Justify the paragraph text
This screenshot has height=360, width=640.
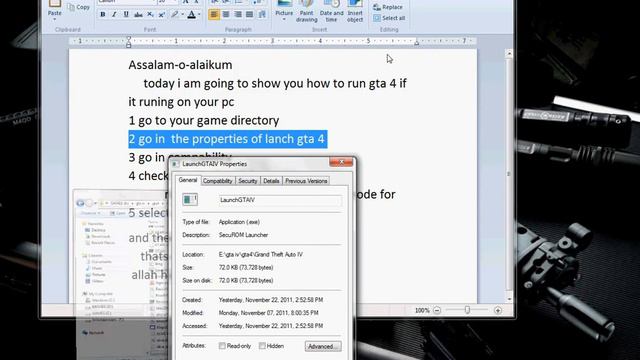(249, 15)
